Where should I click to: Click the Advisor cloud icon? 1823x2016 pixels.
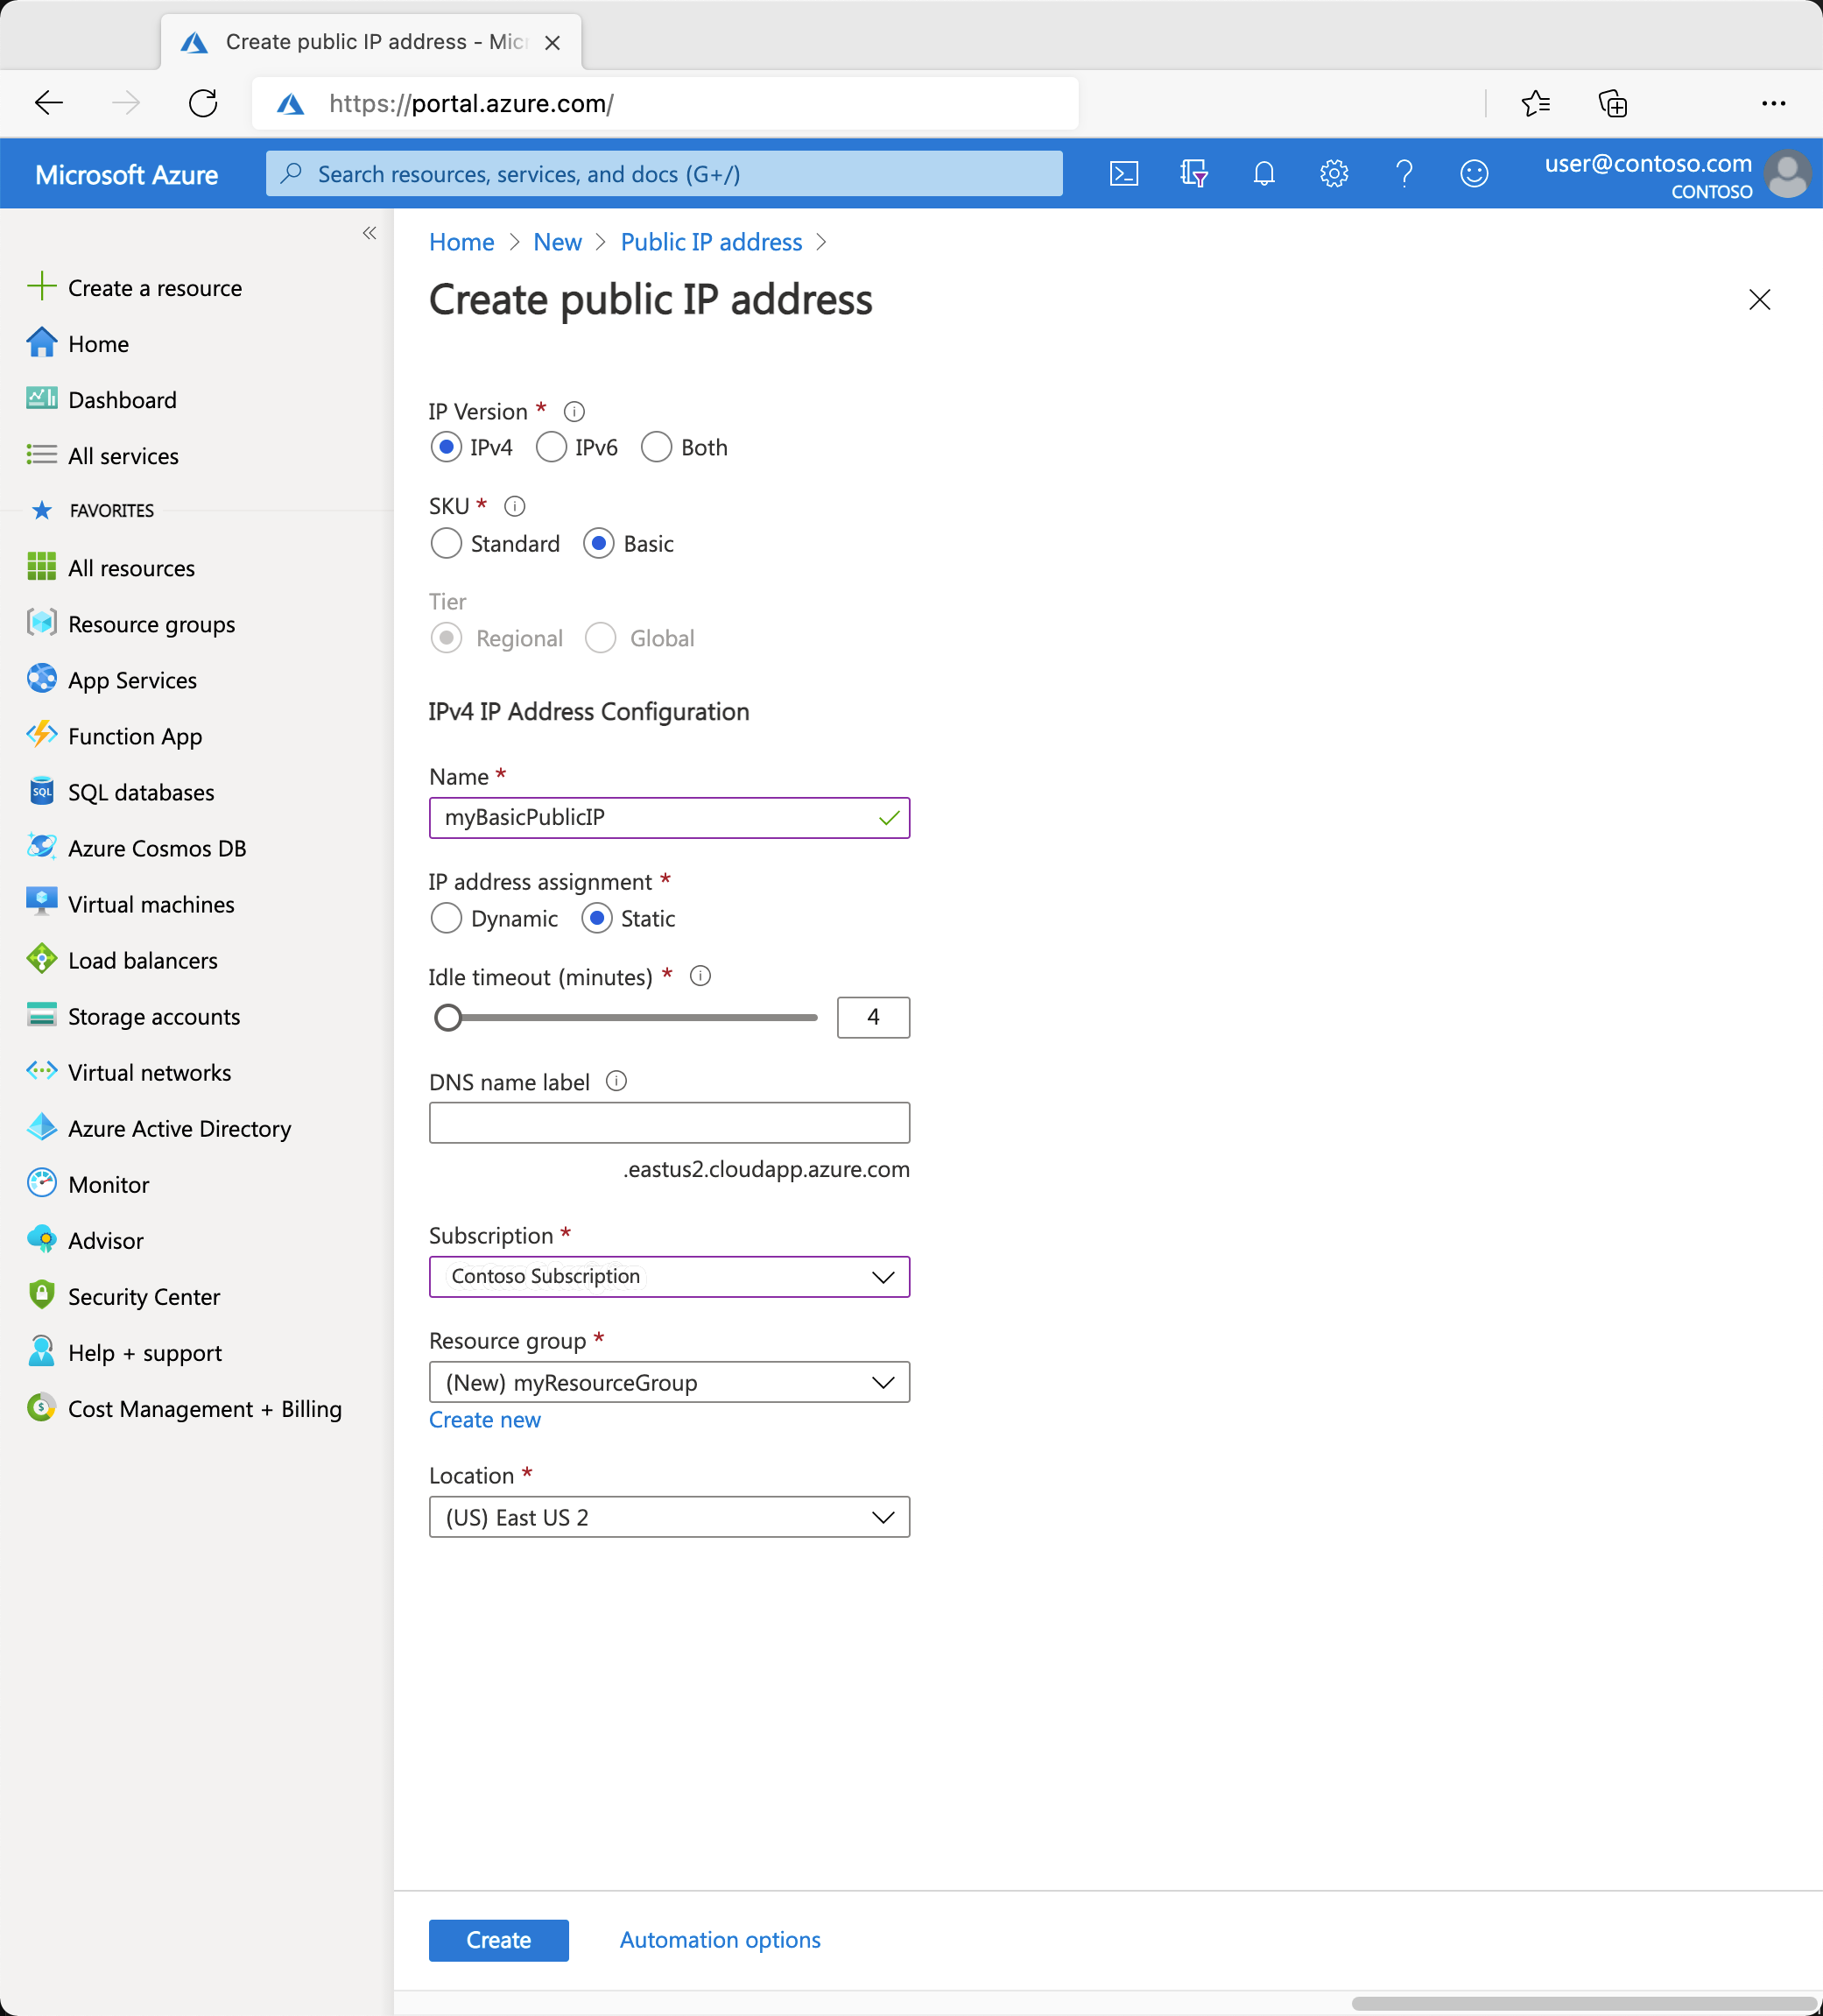point(41,1239)
